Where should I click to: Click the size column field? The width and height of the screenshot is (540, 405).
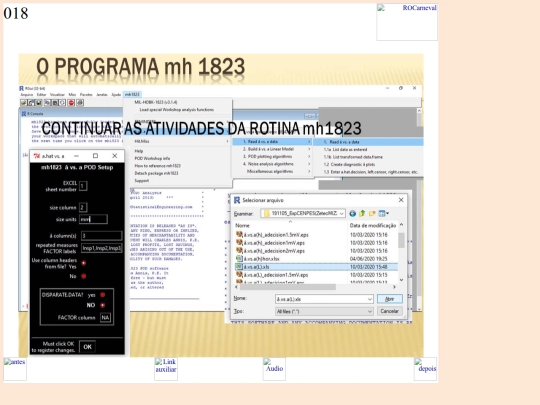click(x=83, y=207)
